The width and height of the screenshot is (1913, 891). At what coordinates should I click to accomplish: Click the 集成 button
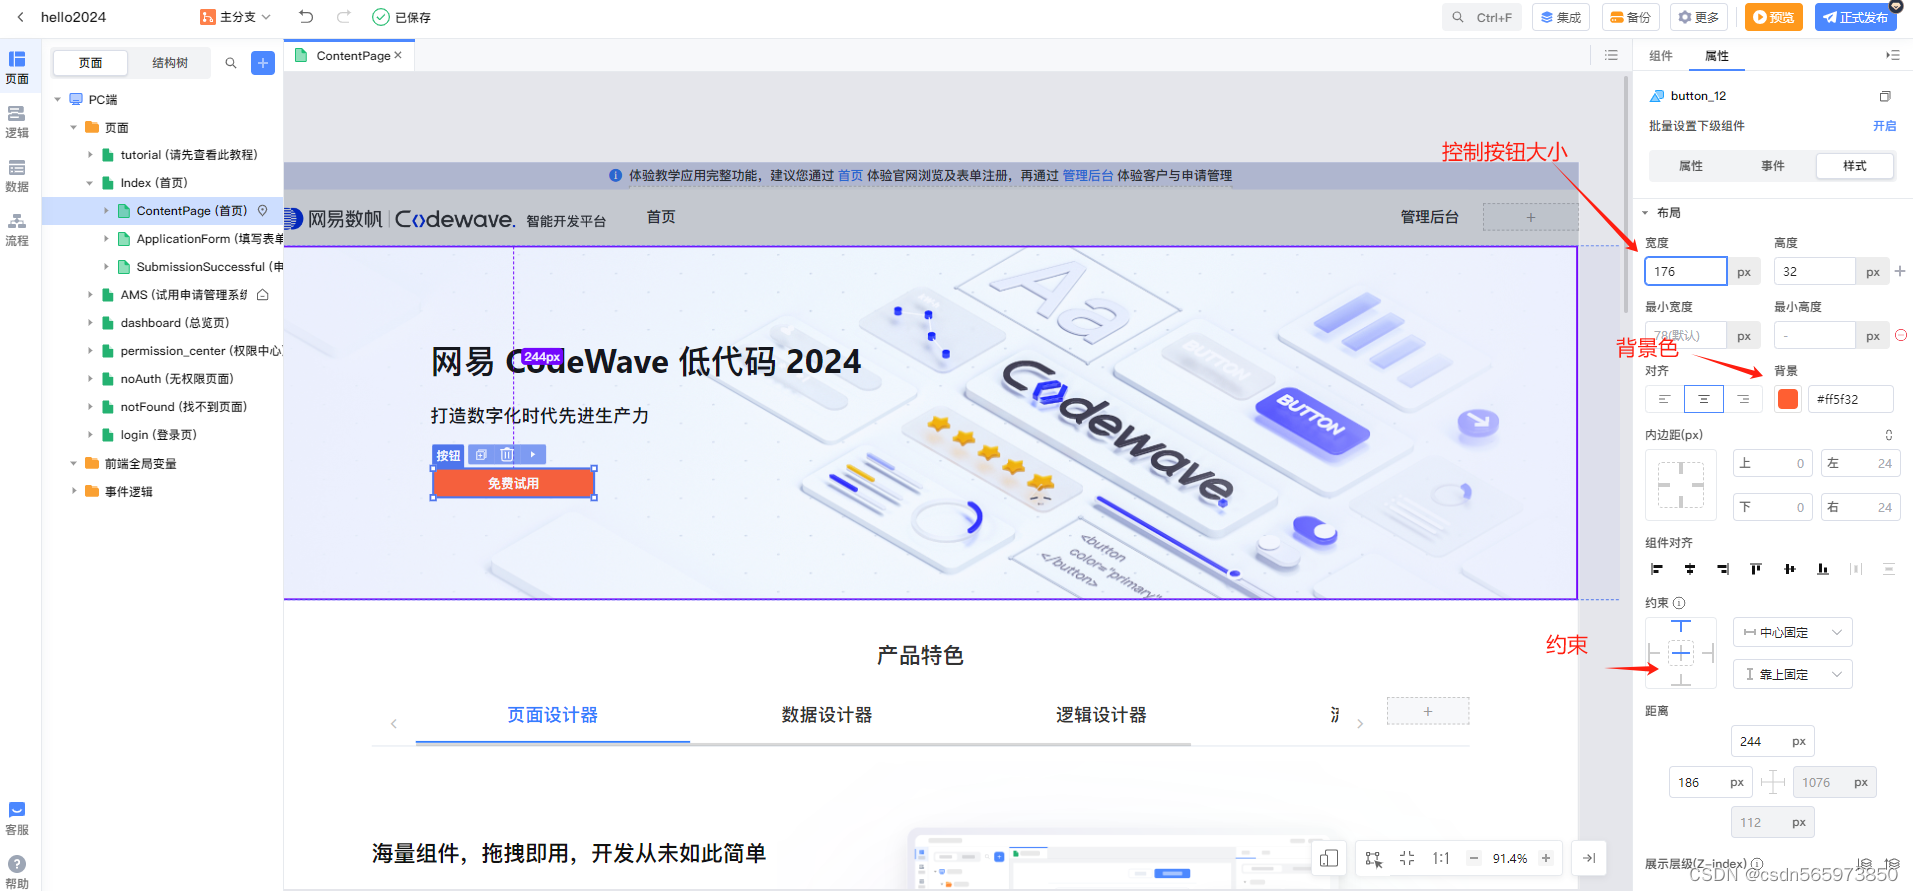1561,17
